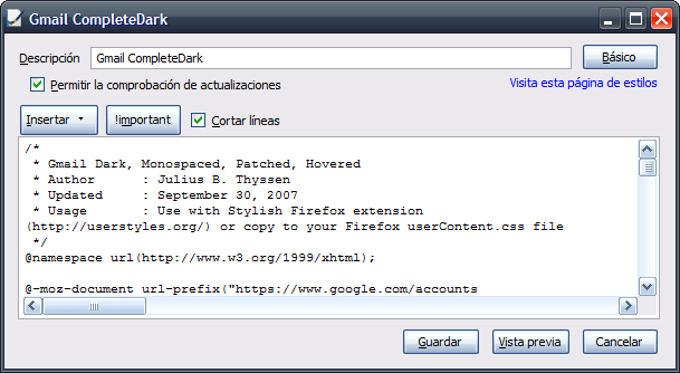Screen dimensions: 680x373
Task: Insert the !important keyword
Action: (143, 120)
